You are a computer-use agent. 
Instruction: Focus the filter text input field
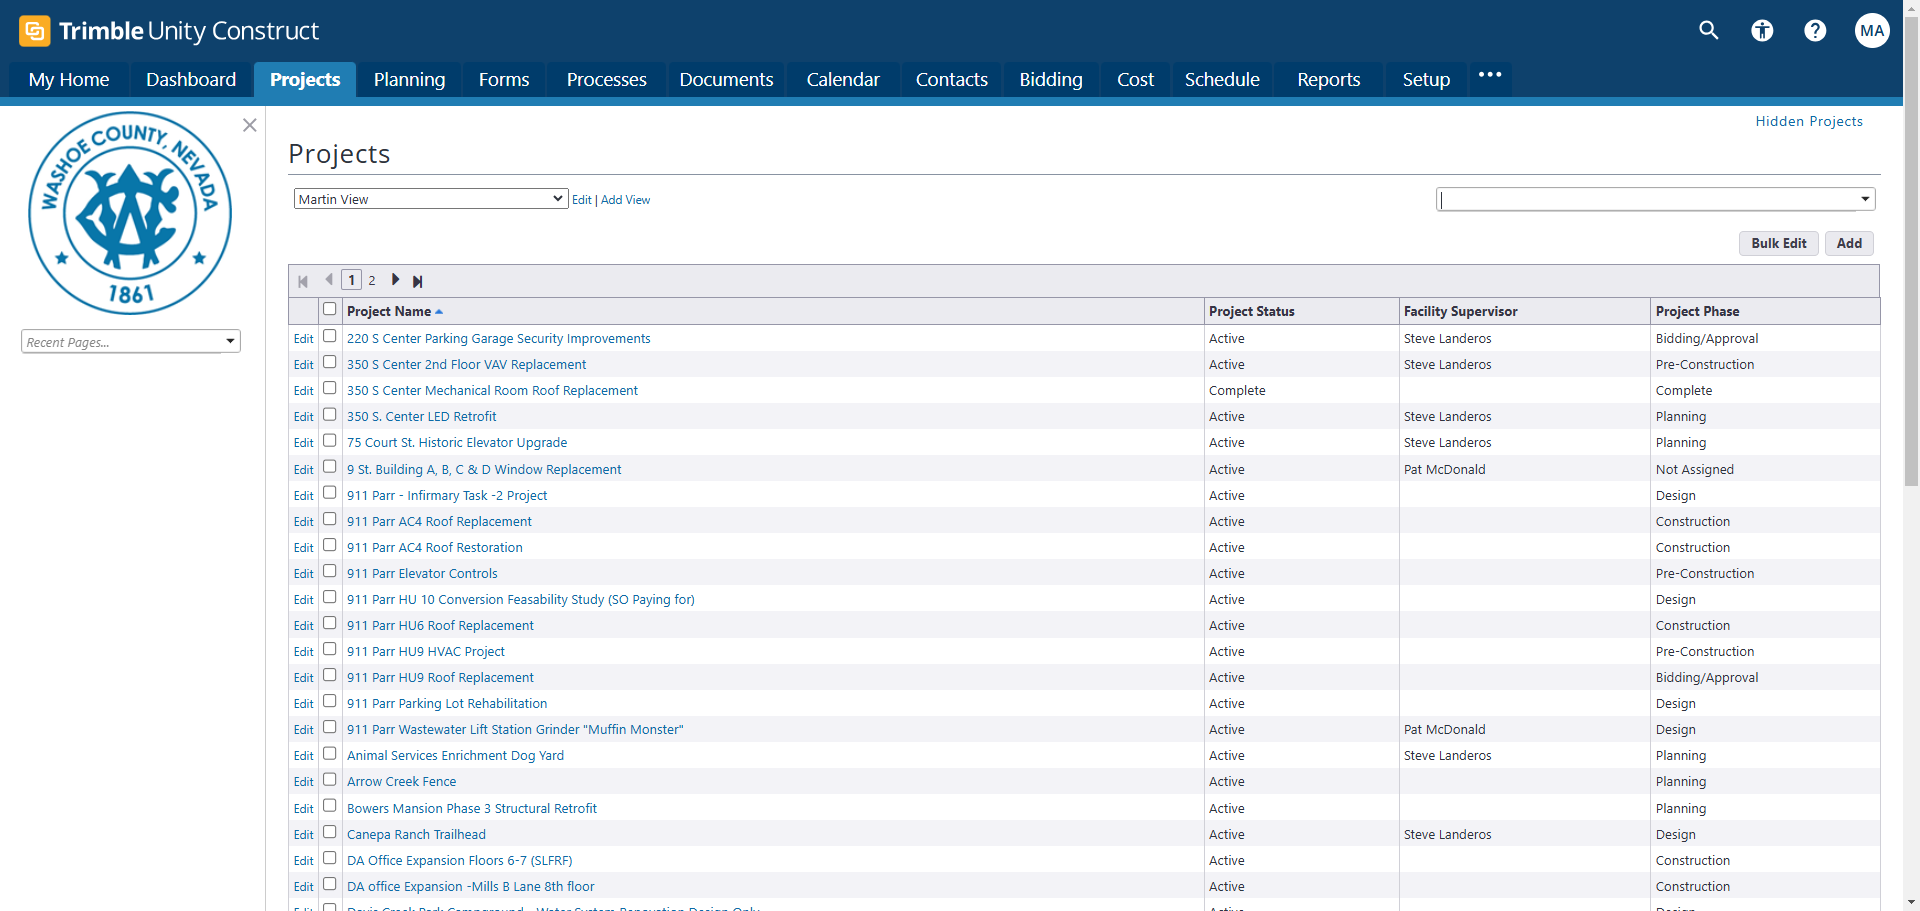(x=1647, y=199)
